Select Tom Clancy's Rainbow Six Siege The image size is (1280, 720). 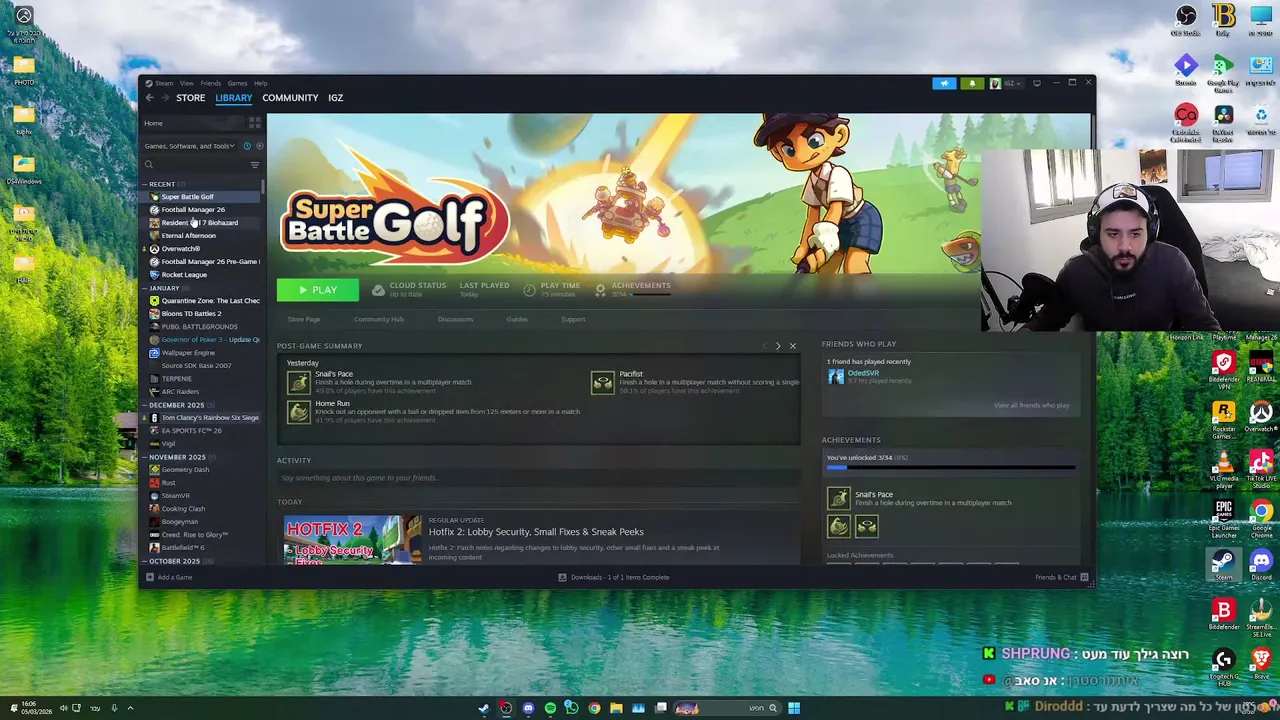(210, 418)
